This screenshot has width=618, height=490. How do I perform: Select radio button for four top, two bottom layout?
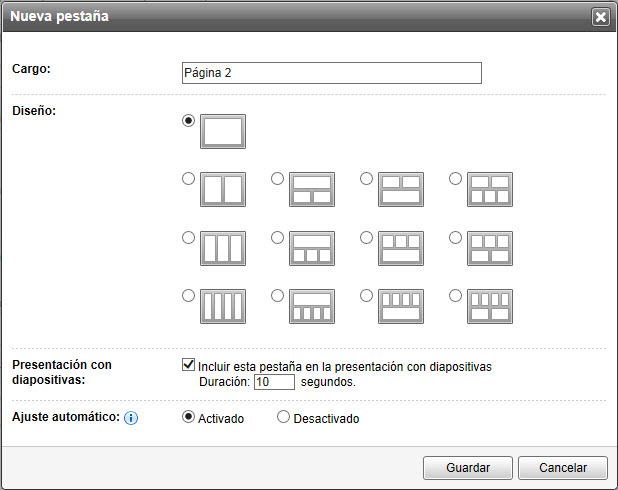click(456, 296)
